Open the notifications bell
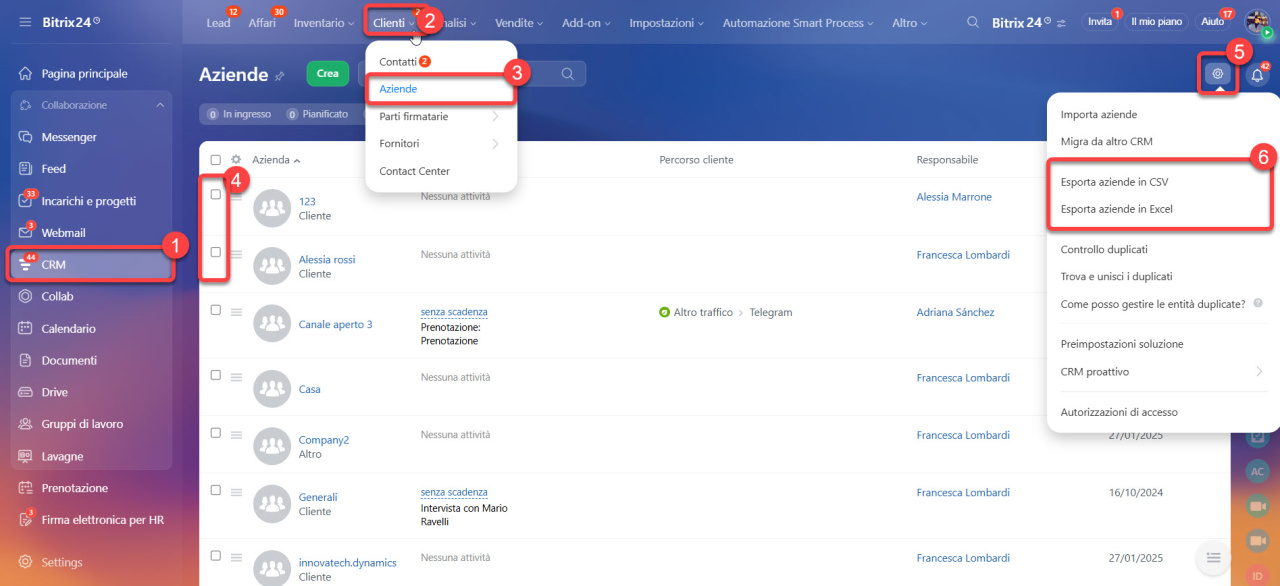Viewport: 1280px width, 586px height. (1257, 74)
